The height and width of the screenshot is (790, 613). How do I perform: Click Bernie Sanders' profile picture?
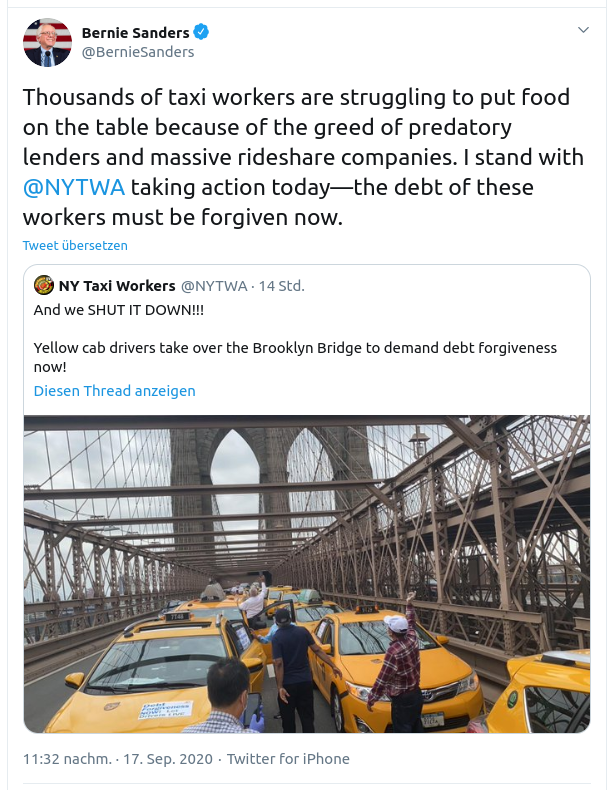click(47, 42)
